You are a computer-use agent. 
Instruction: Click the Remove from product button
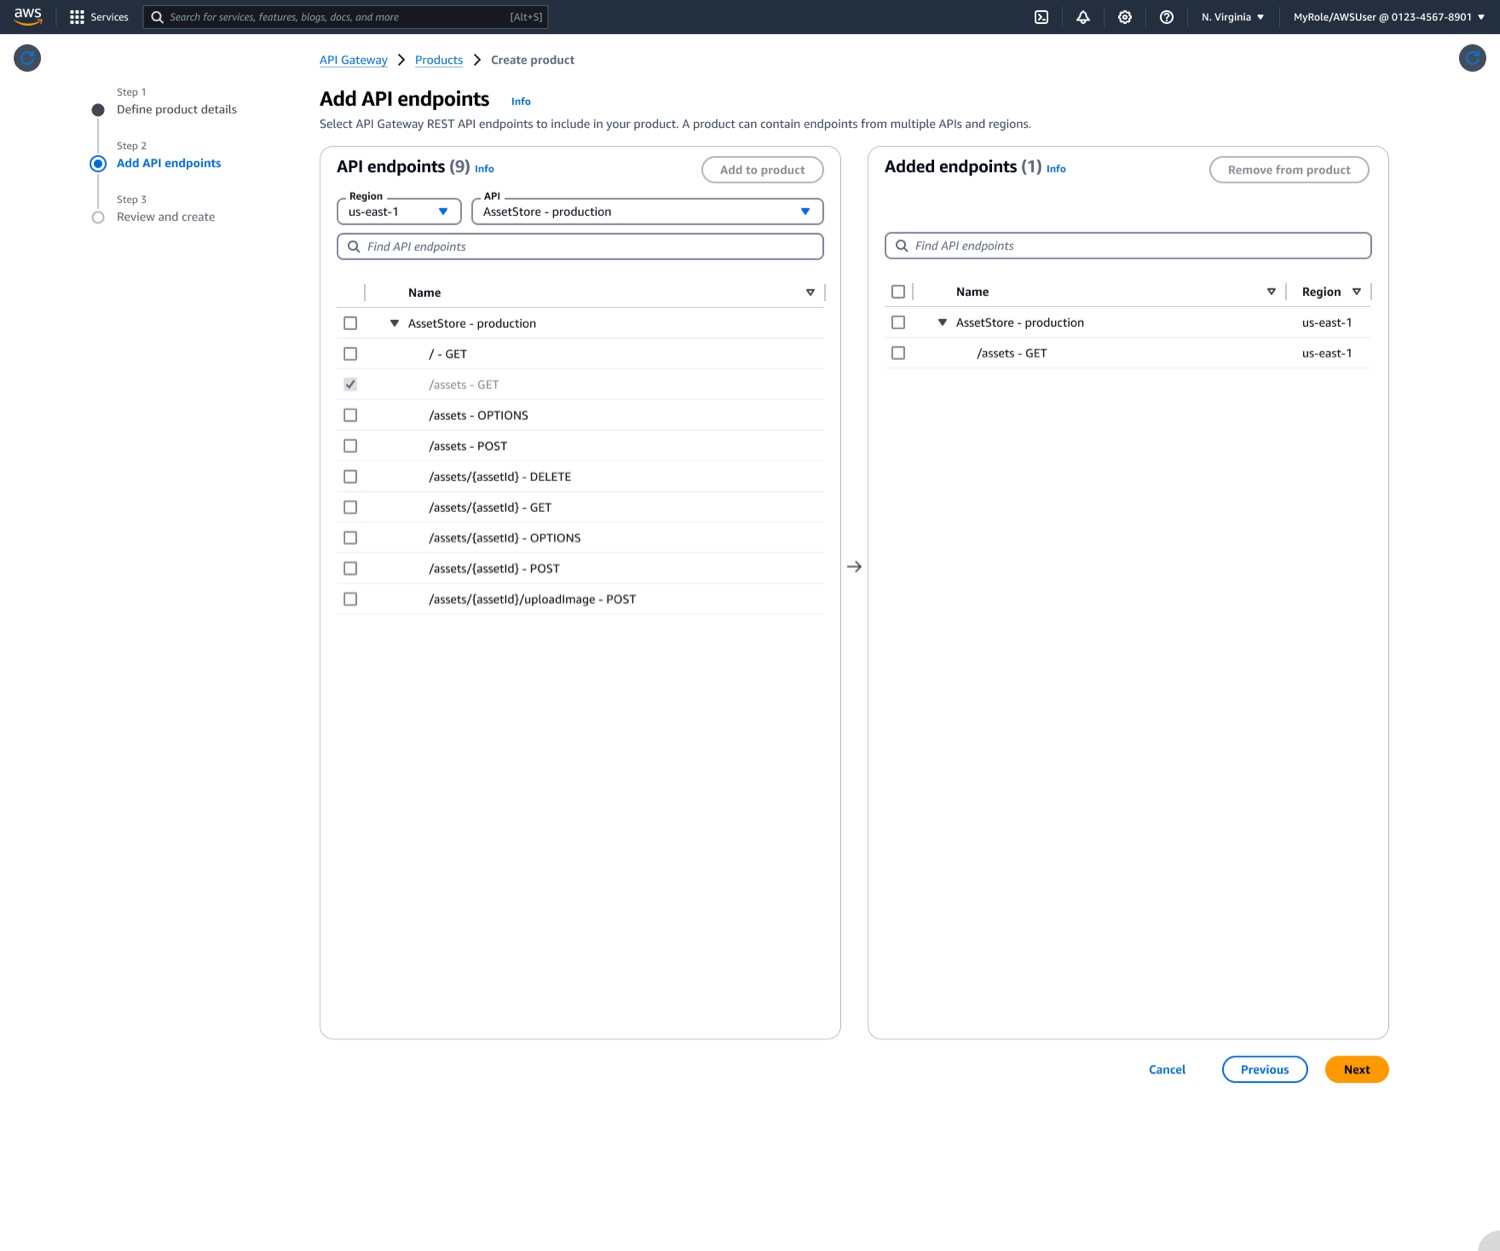pyautogui.click(x=1289, y=170)
